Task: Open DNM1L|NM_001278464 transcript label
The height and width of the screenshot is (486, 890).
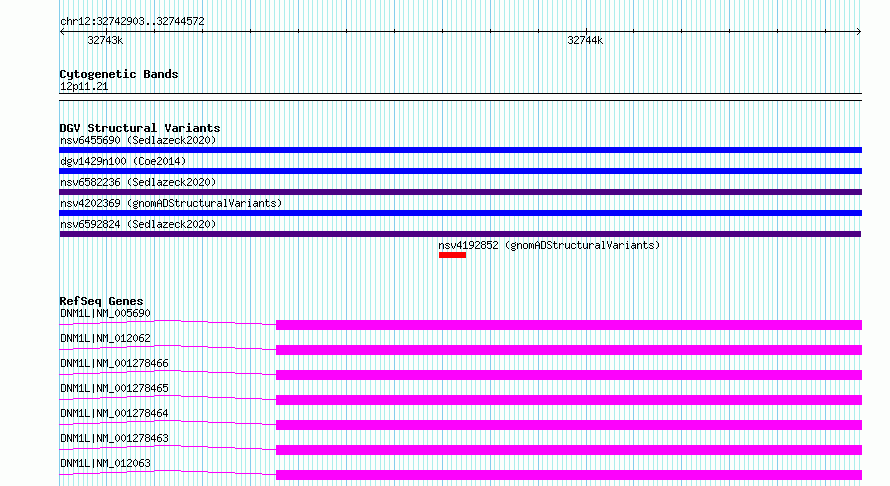Action: [114, 413]
